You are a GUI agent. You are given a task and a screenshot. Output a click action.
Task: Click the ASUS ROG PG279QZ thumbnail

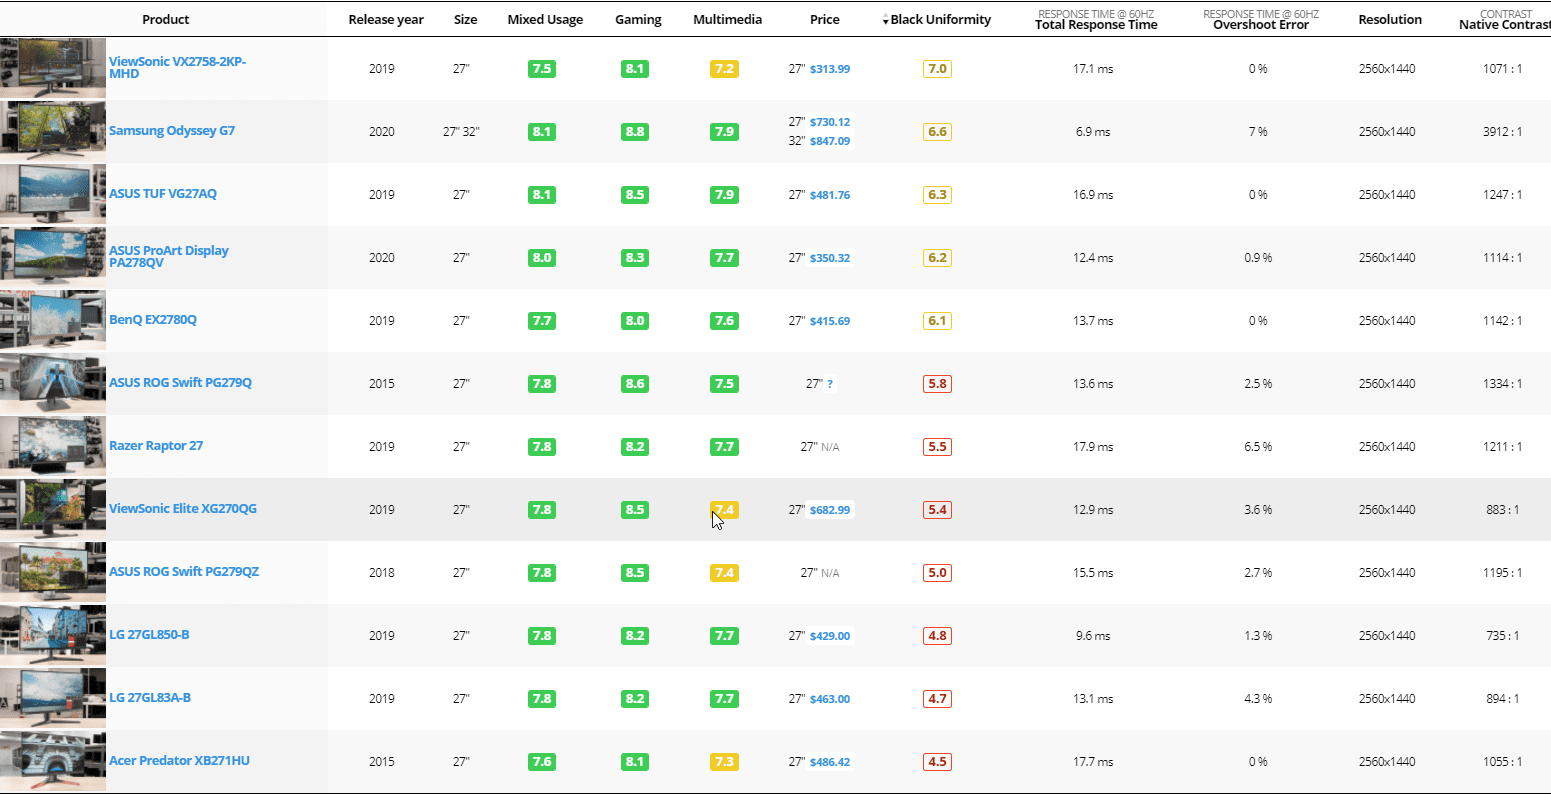click(53, 572)
